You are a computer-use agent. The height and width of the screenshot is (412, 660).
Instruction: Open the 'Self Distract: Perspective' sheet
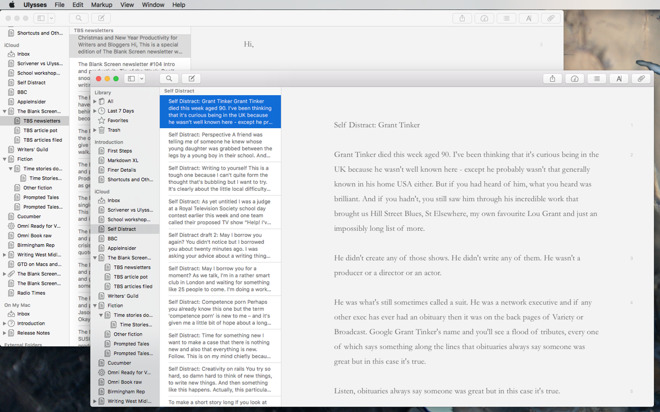(x=220, y=145)
